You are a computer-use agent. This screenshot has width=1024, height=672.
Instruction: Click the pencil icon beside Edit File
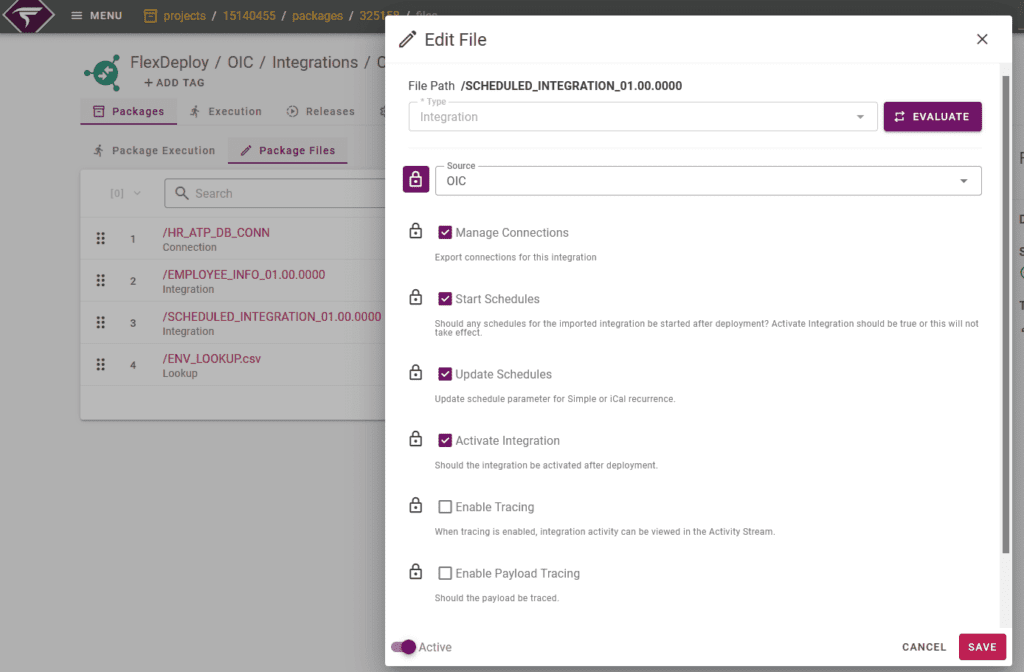click(x=408, y=40)
